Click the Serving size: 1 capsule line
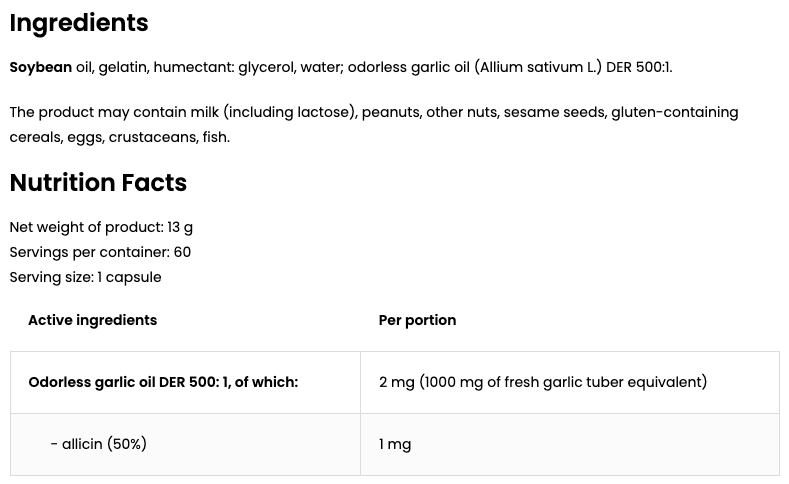Image resolution: width=789 pixels, height=484 pixels. tap(85, 277)
